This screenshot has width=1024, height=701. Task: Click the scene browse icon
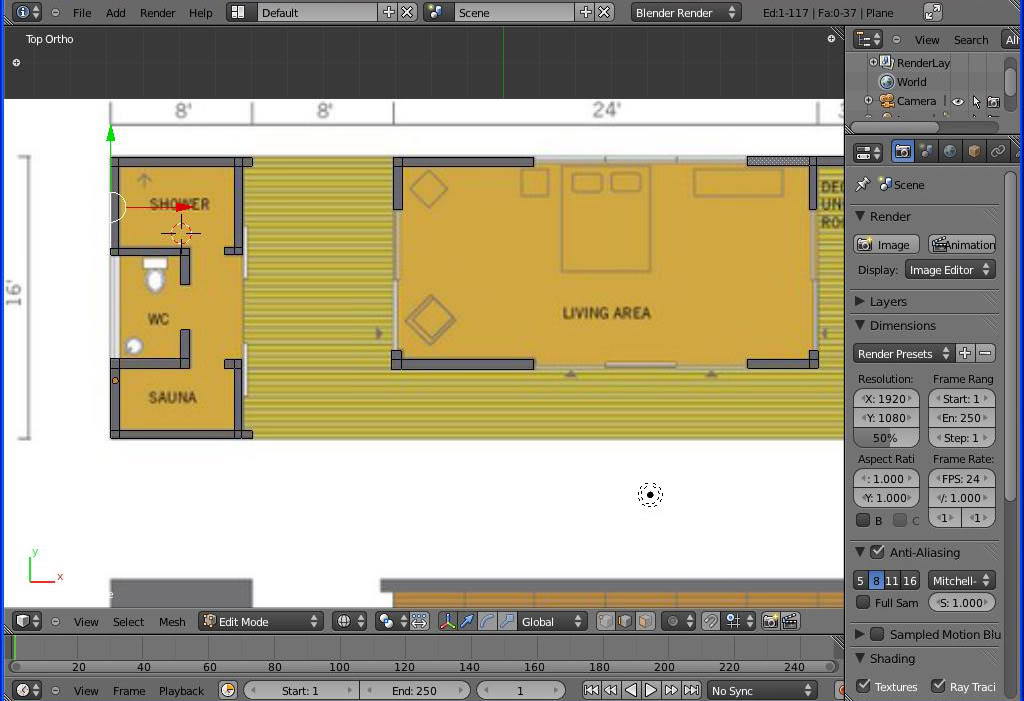pos(436,12)
